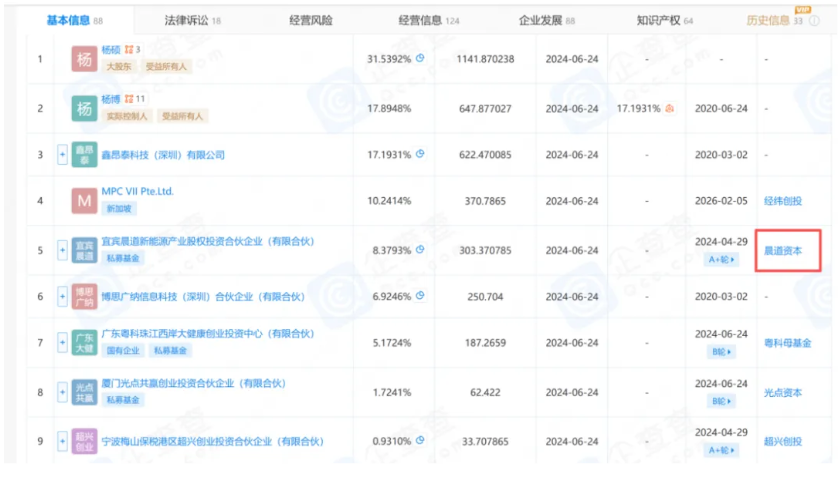The width and height of the screenshot is (839, 480).
Task: Click the detail icon next to 6.9246%
Action: (420, 296)
